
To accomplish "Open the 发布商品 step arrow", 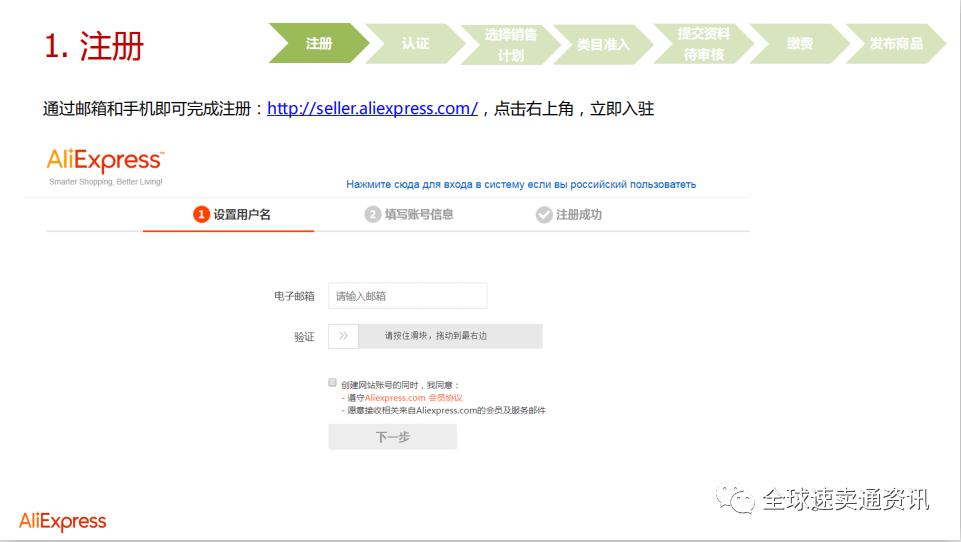I will click(896, 44).
